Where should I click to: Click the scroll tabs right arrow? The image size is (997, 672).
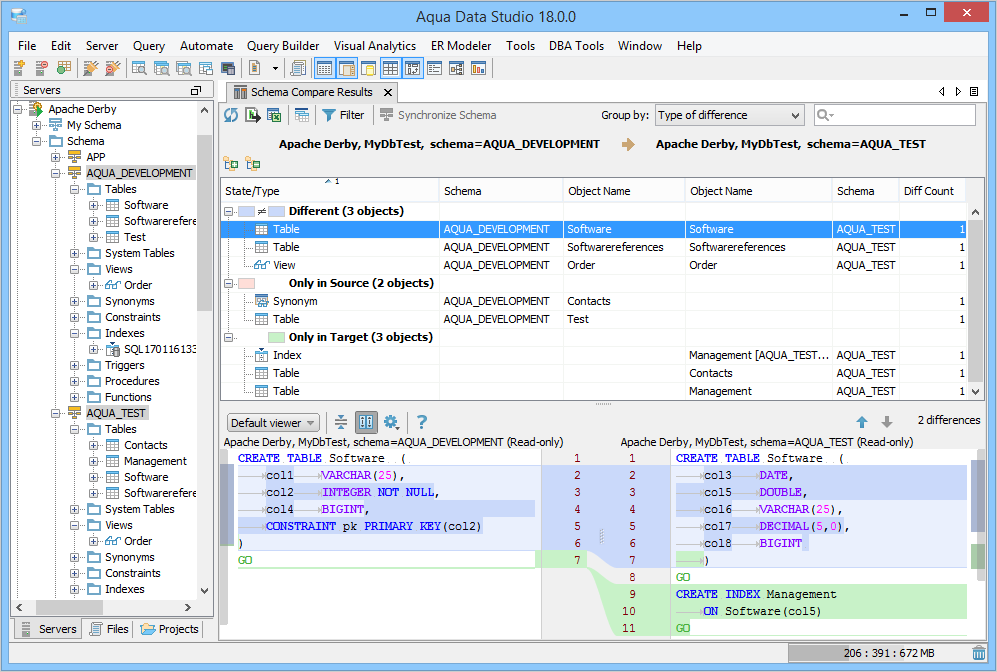pos(958,92)
